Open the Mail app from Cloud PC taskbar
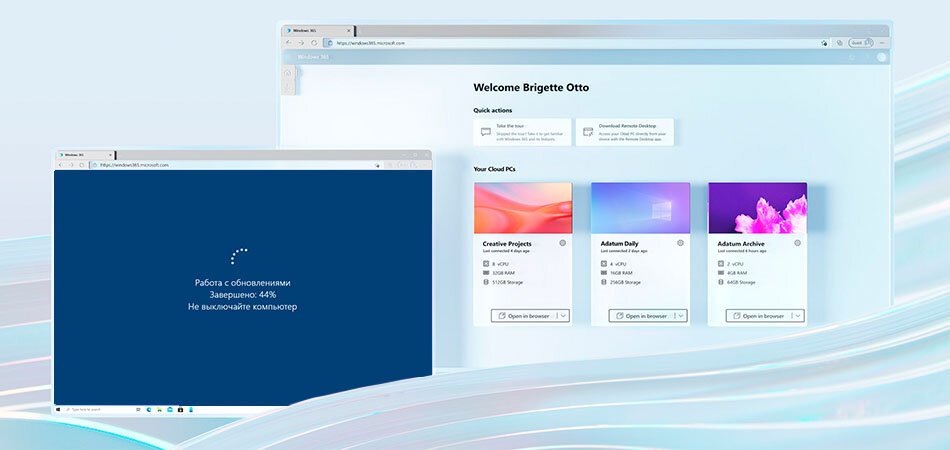 pyautogui.click(x=170, y=409)
